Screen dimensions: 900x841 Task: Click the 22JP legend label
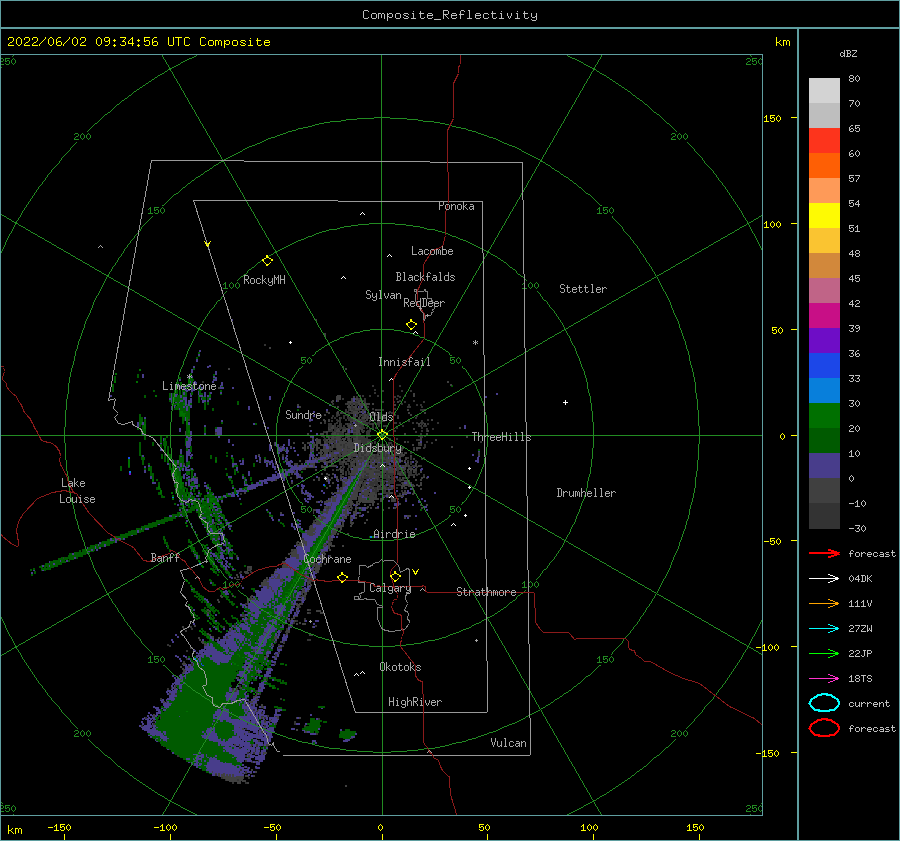860,653
